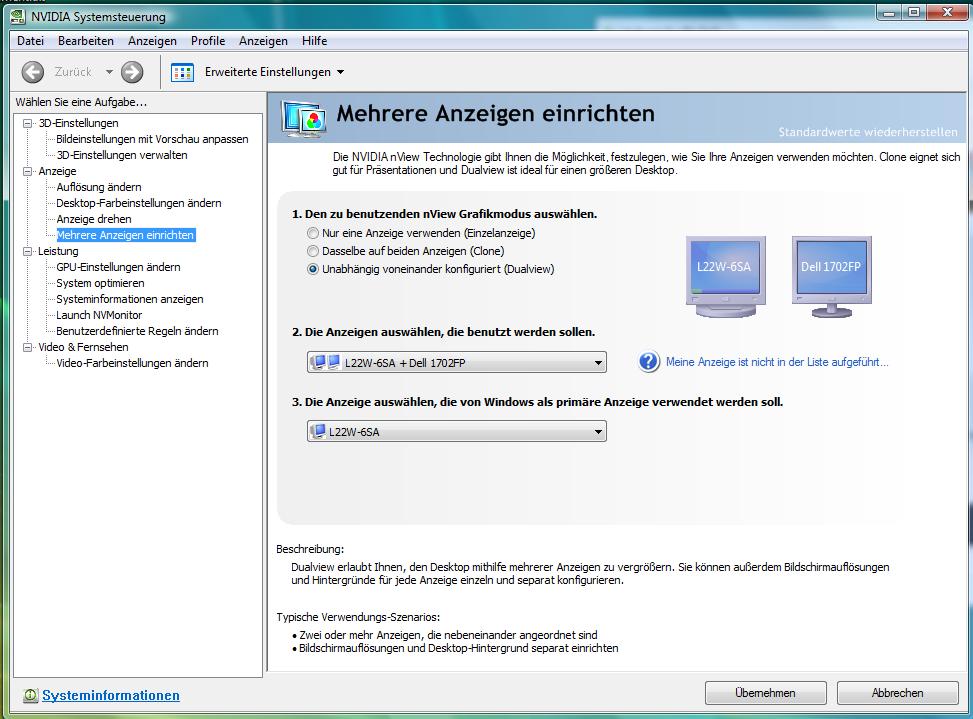Open the primary display dropdown L22W-6SA

(457, 431)
